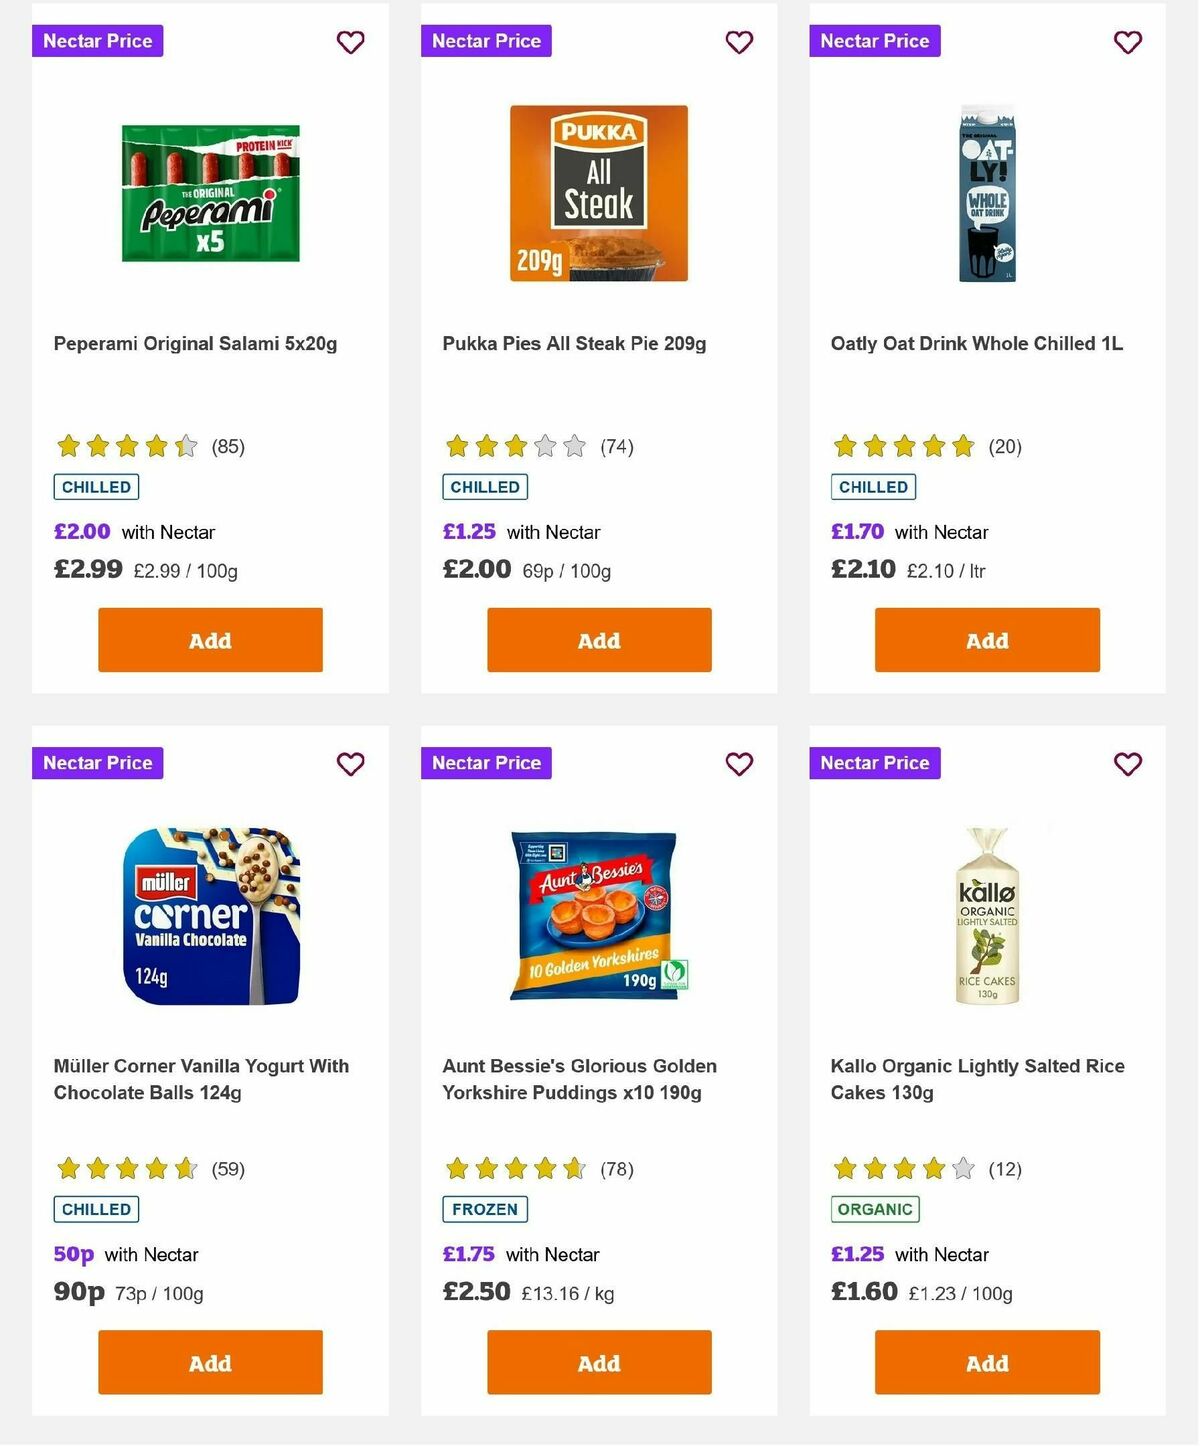The width and height of the screenshot is (1200, 1446).
Task: Click the heart icon on Kallo Organic Rice Cakes
Action: [x=1127, y=764]
